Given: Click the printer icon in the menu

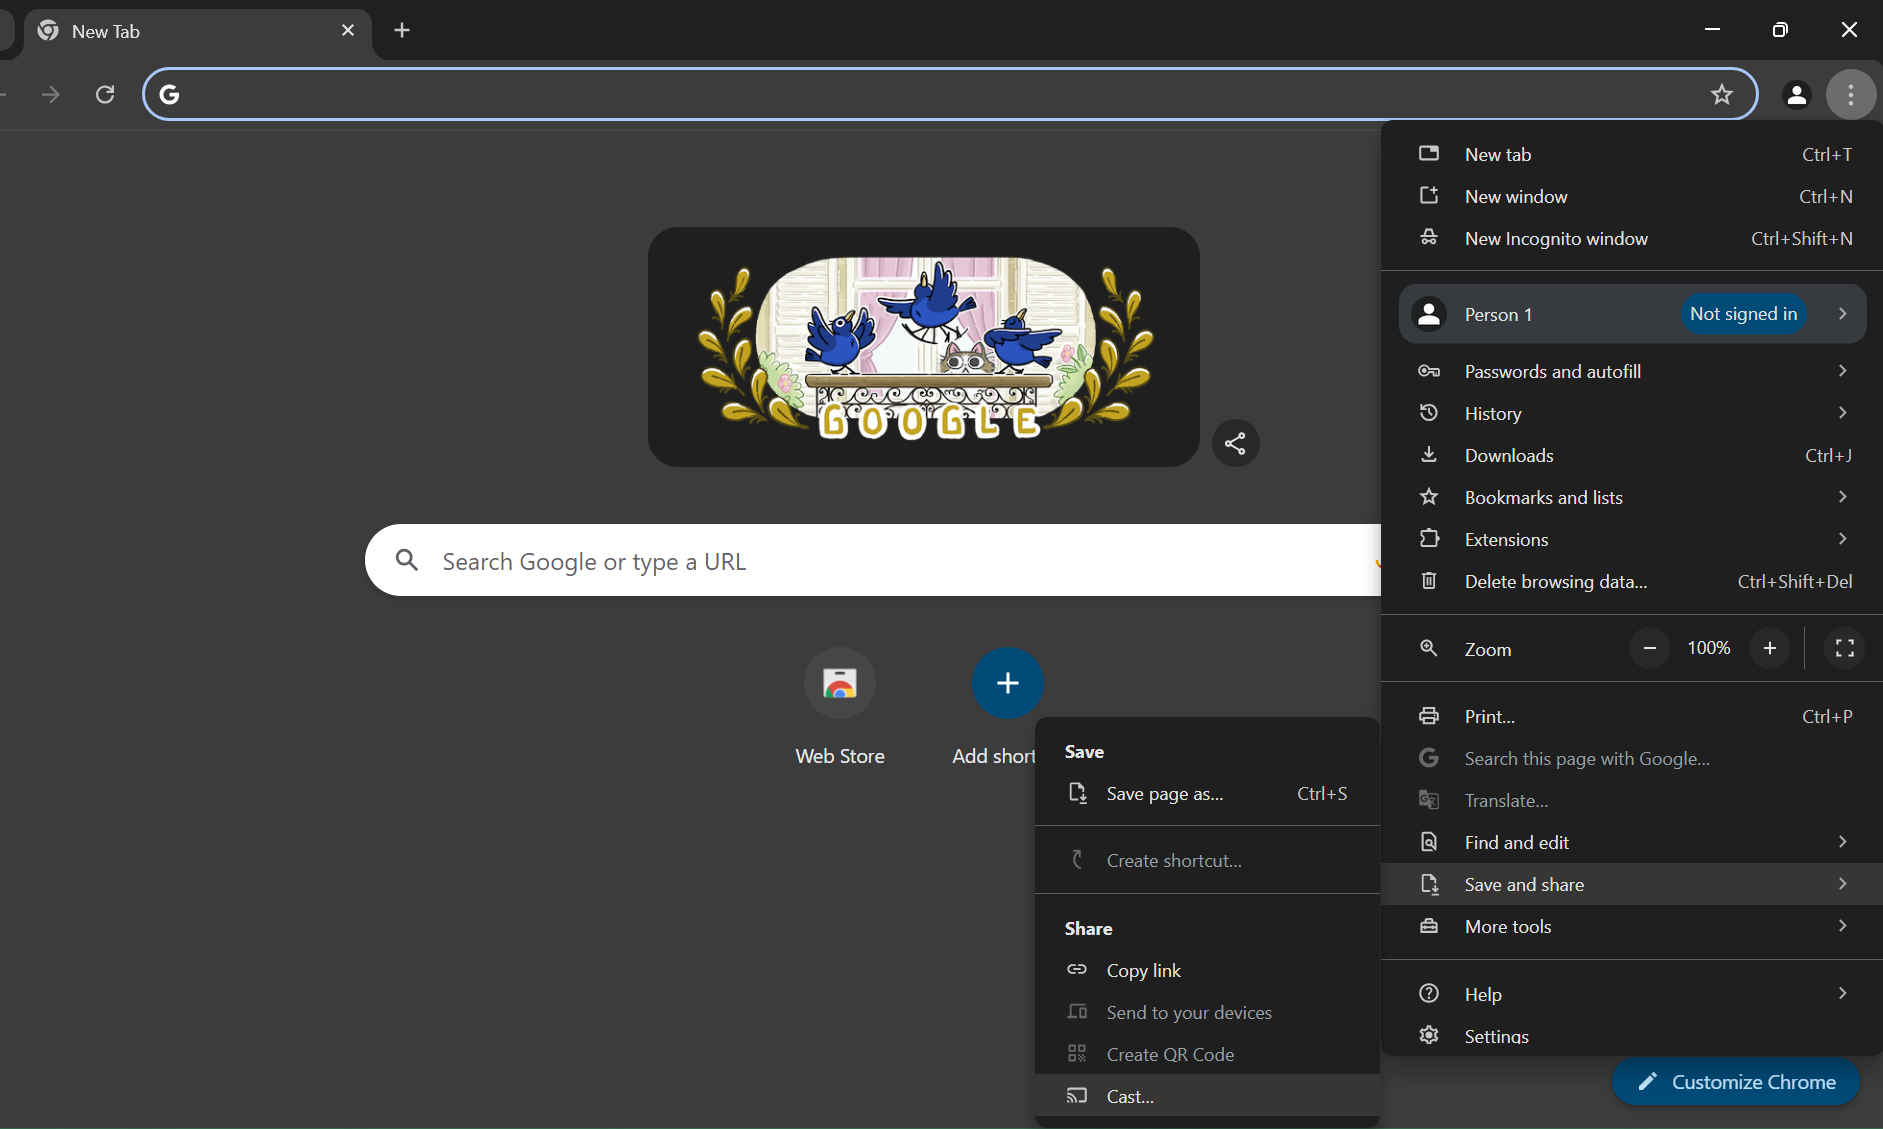Looking at the screenshot, I should (x=1429, y=716).
